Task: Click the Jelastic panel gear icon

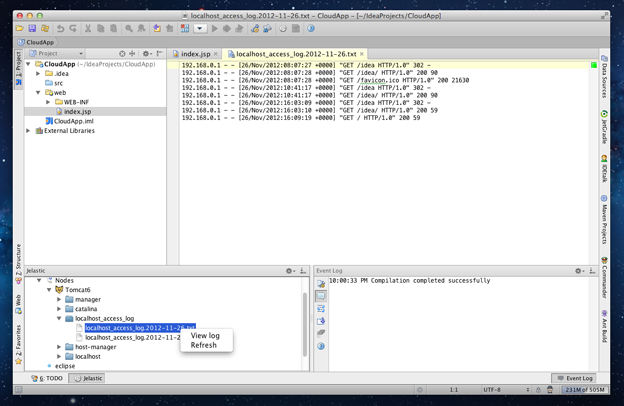Action: point(290,271)
